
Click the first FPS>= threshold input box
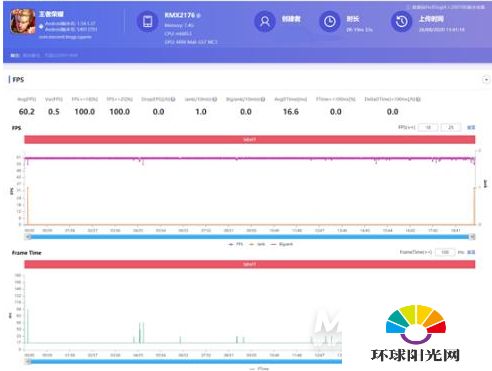coord(428,127)
